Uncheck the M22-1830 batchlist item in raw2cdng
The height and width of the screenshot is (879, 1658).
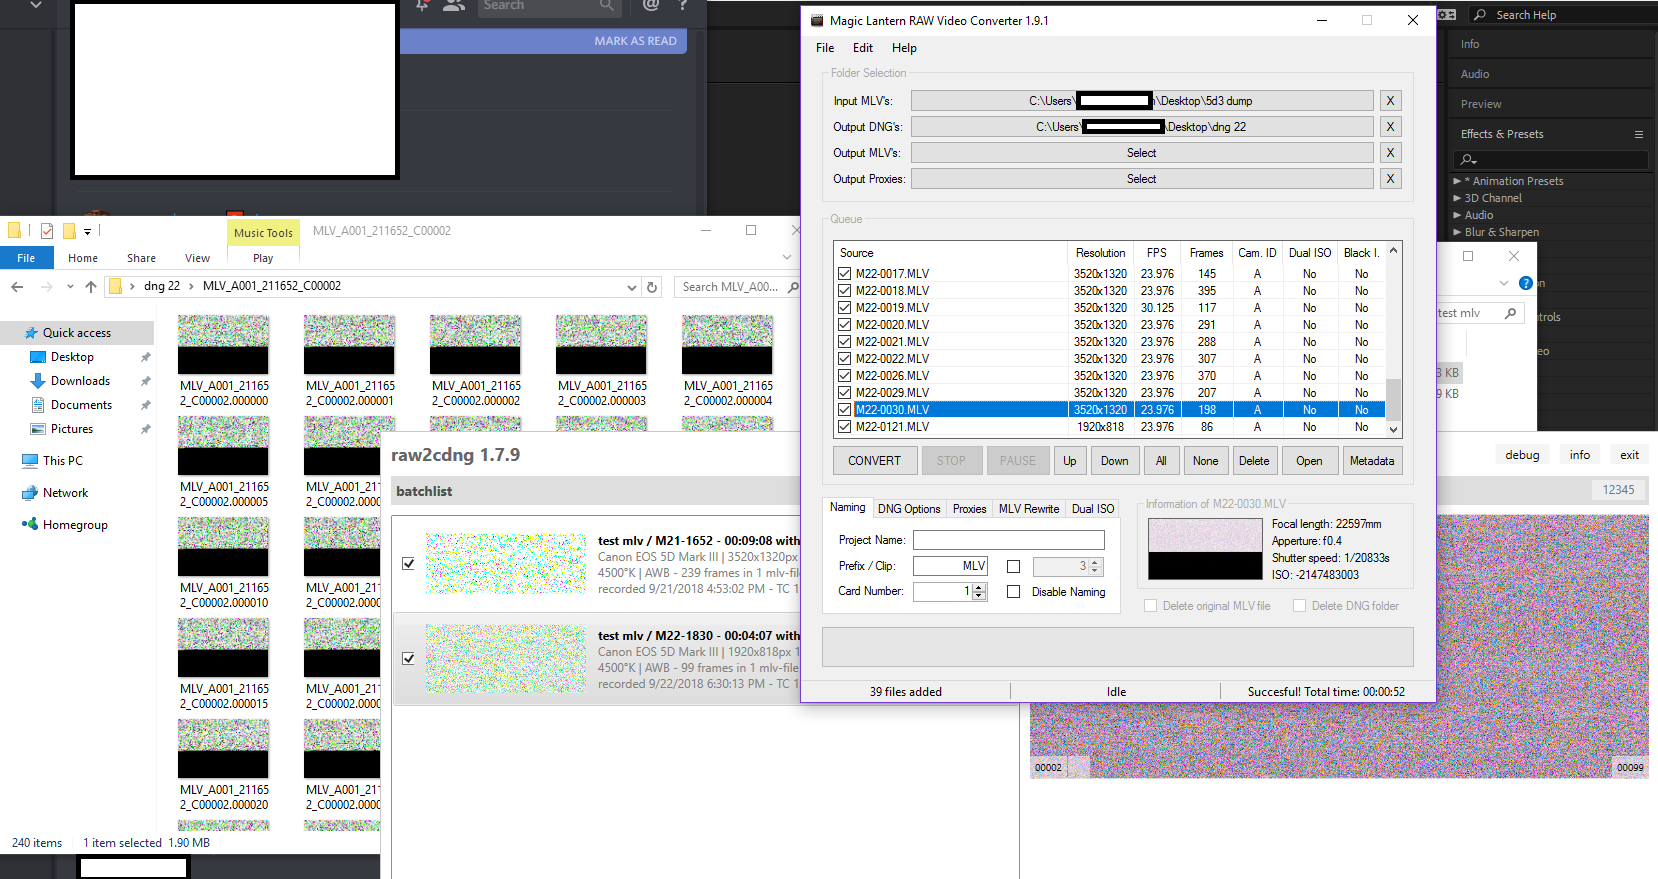tap(408, 659)
